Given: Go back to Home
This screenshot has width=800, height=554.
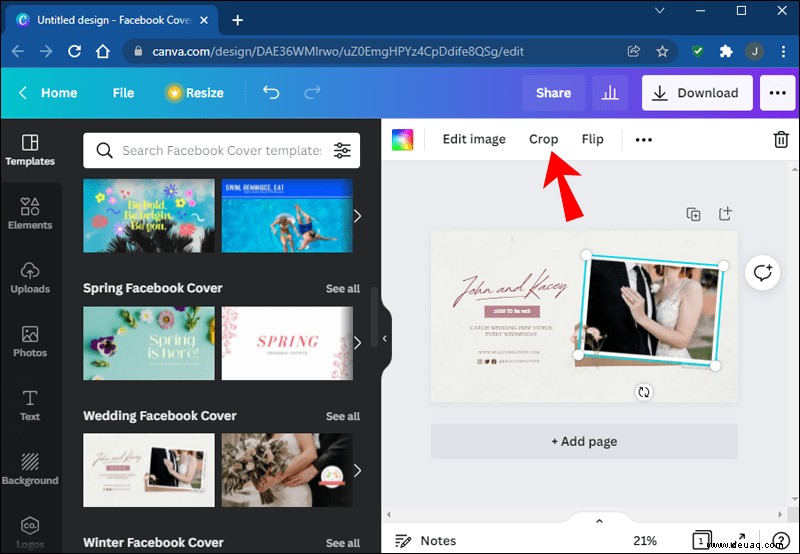Looking at the screenshot, I should coord(48,93).
